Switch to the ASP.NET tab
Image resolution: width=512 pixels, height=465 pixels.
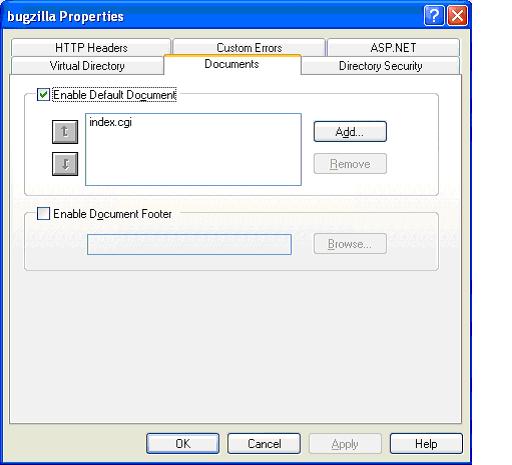pyautogui.click(x=393, y=48)
